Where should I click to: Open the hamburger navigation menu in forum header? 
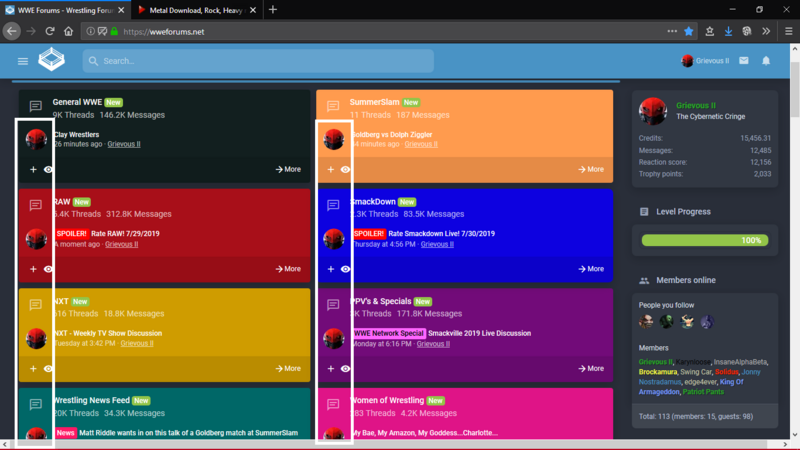pyautogui.click(x=22, y=61)
